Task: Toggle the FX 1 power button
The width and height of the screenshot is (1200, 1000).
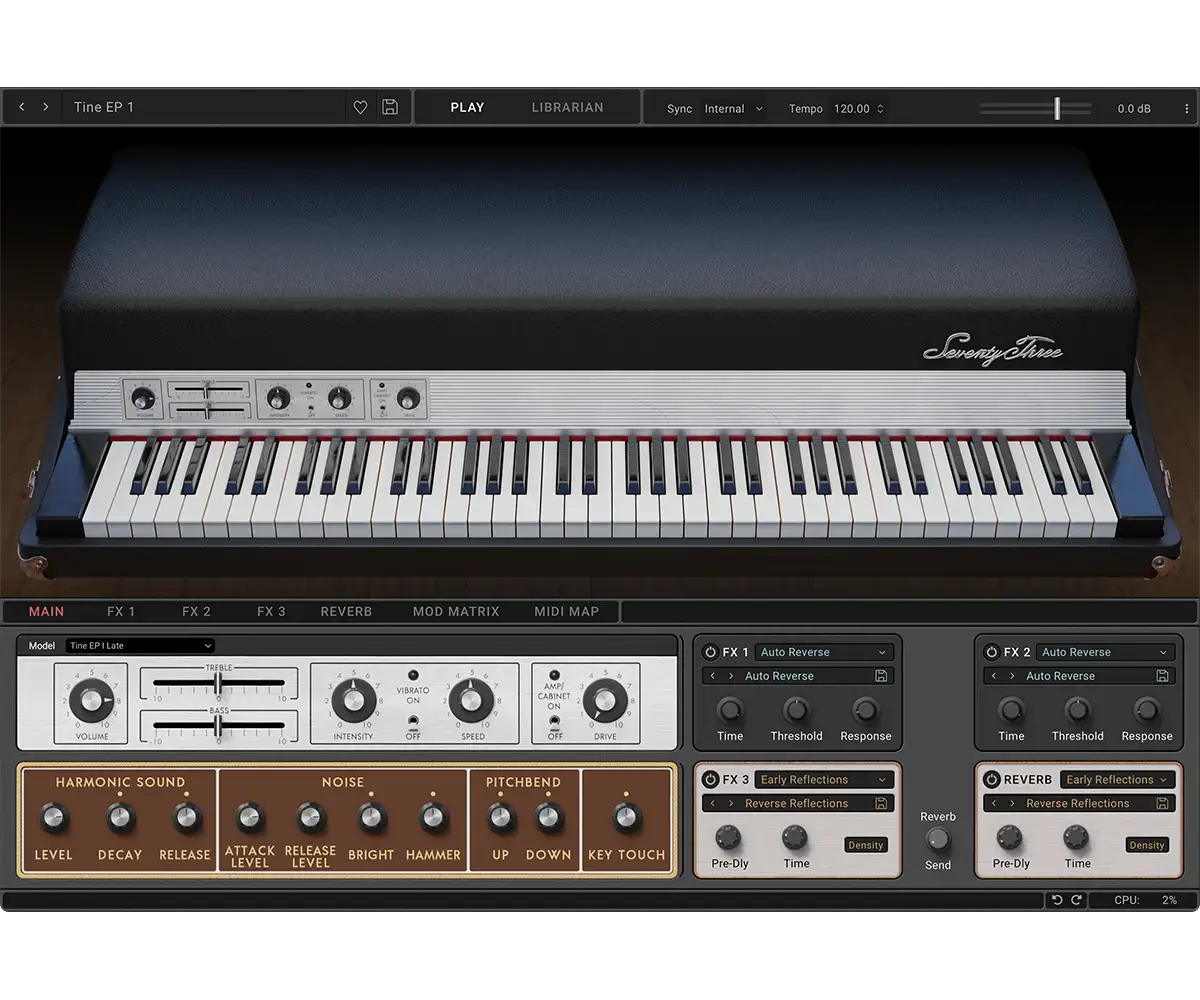Action: point(710,652)
